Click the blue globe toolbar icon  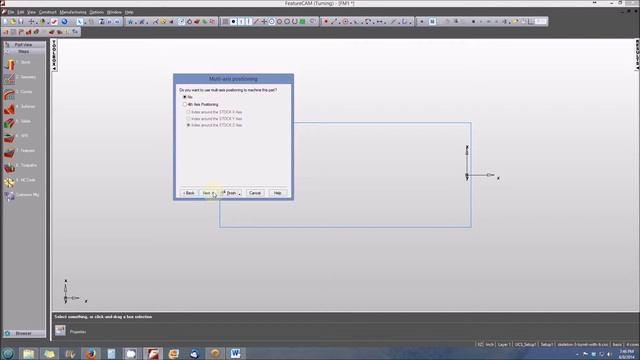click(x=64, y=21)
